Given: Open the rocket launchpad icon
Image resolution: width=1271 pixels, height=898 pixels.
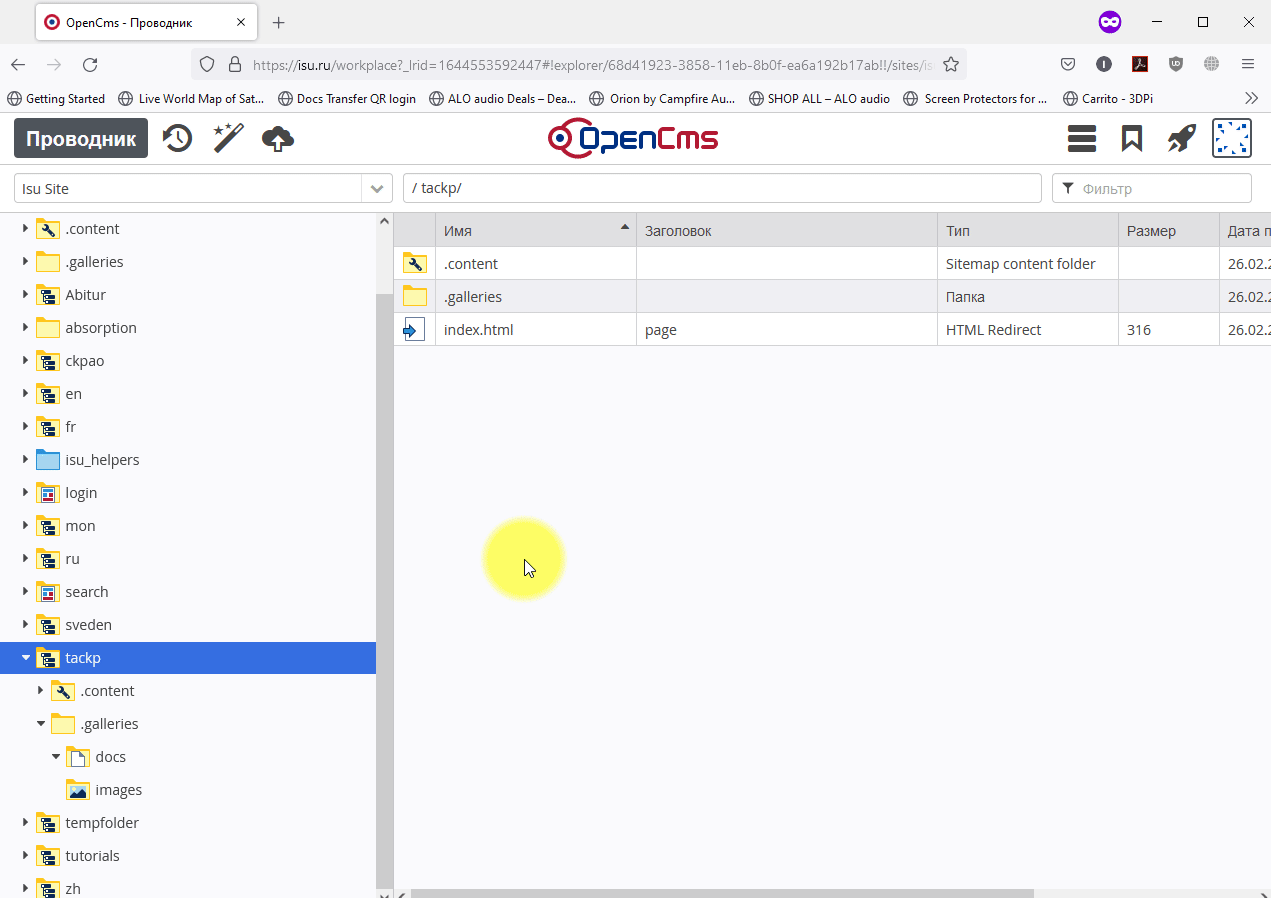Looking at the screenshot, I should click(x=1182, y=138).
